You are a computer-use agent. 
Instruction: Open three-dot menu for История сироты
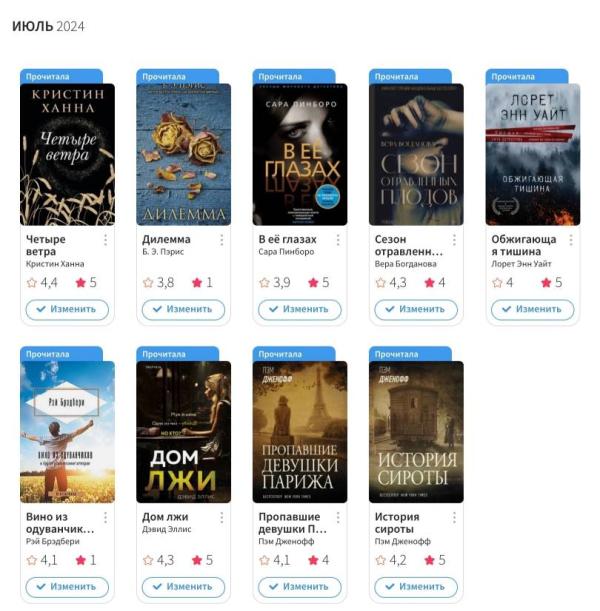454,517
